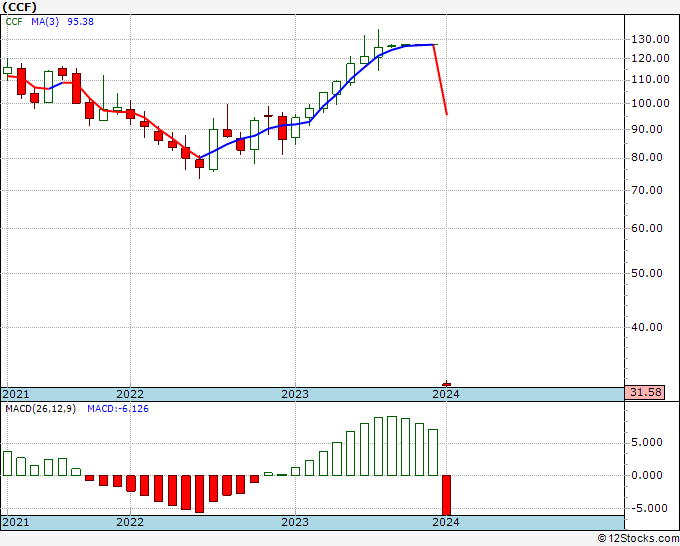
Task: Click the large red MACD bar at 2024
Action: point(447,495)
